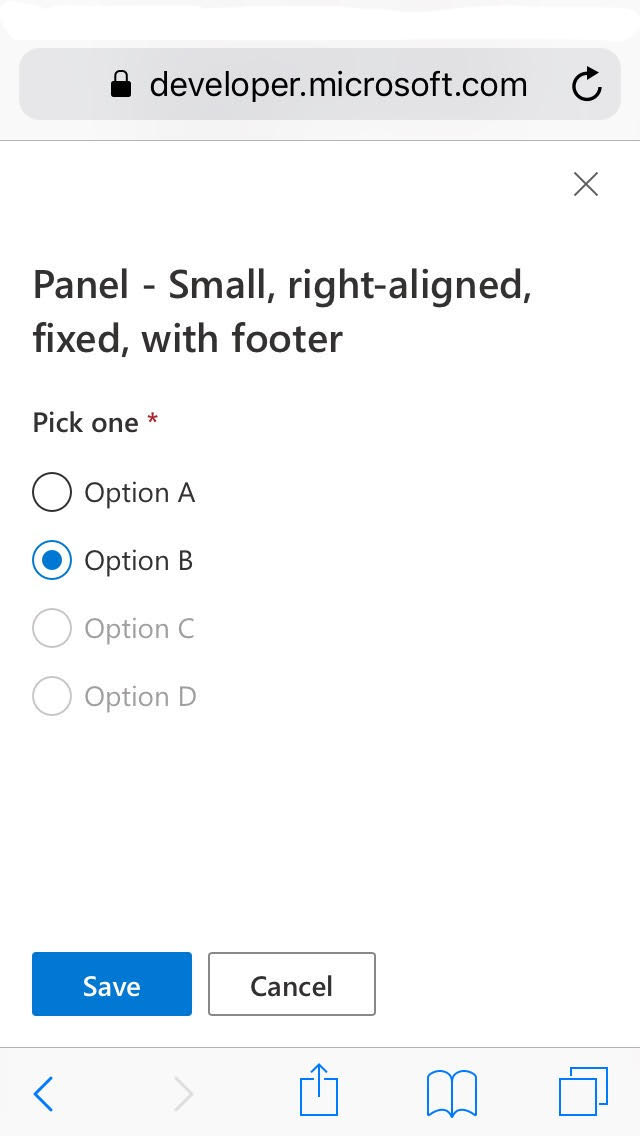The width and height of the screenshot is (640, 1136).
Task: Save the selection with the Save button
Action: [111, 985]
